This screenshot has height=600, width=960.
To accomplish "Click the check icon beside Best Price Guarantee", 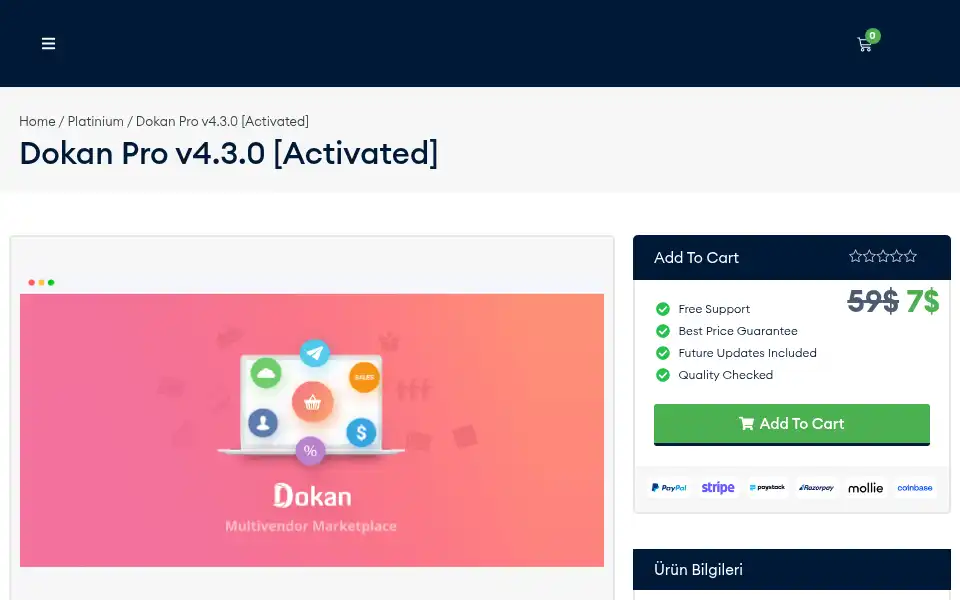I will tap(662, 331).
